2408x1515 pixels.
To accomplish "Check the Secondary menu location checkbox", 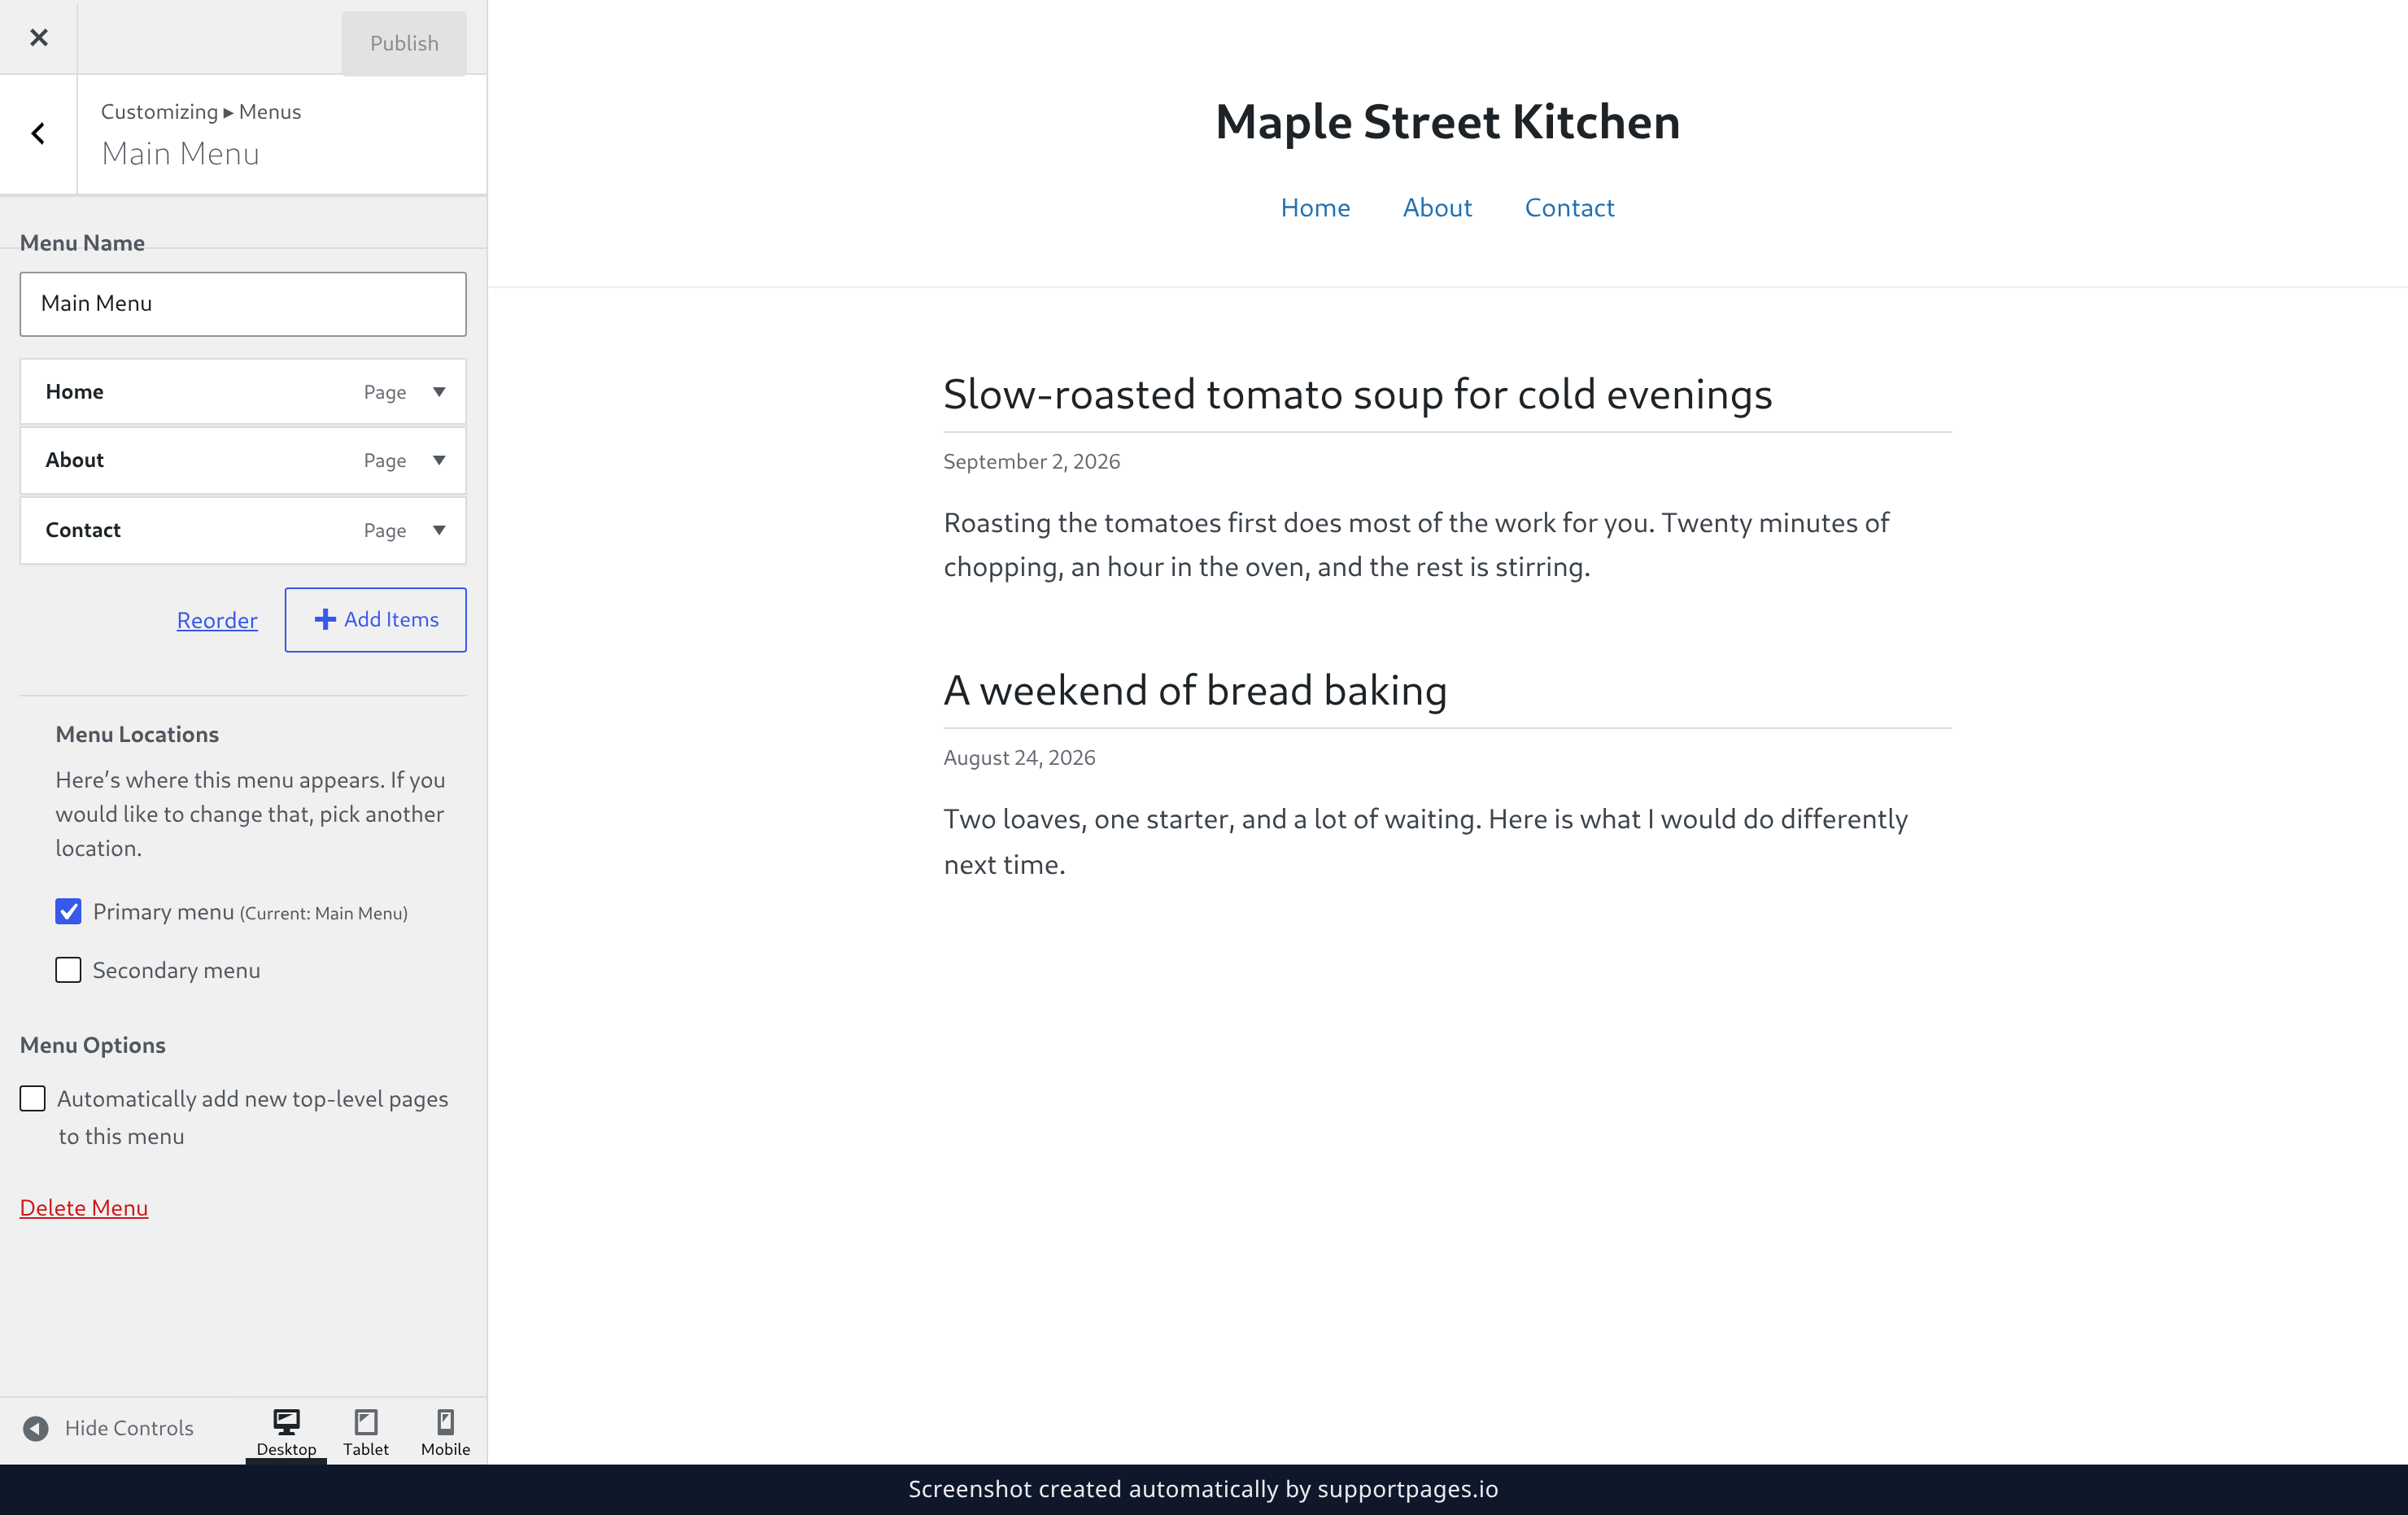I will pyautogui.click(x=68, y=970).
